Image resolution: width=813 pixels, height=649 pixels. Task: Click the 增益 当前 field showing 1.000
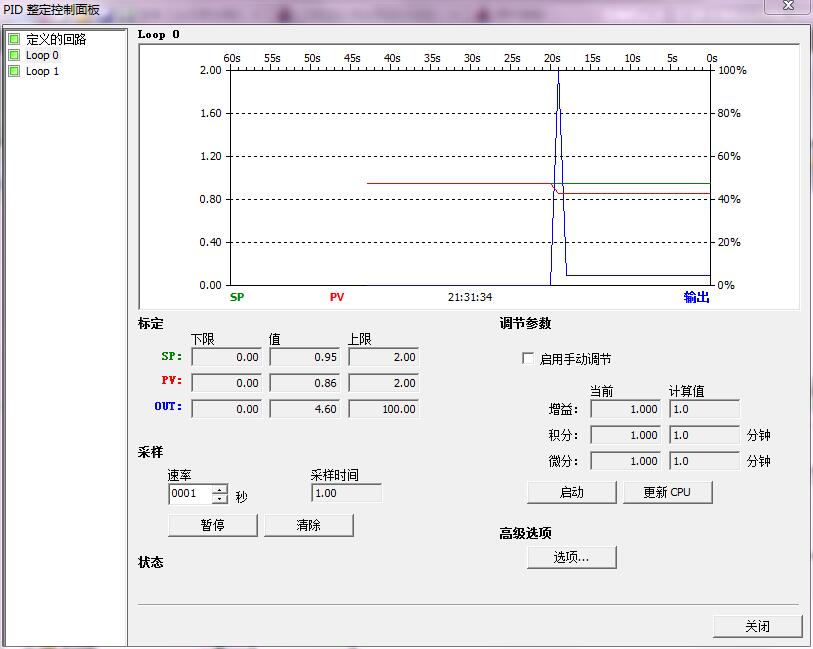tap(625, 409)
